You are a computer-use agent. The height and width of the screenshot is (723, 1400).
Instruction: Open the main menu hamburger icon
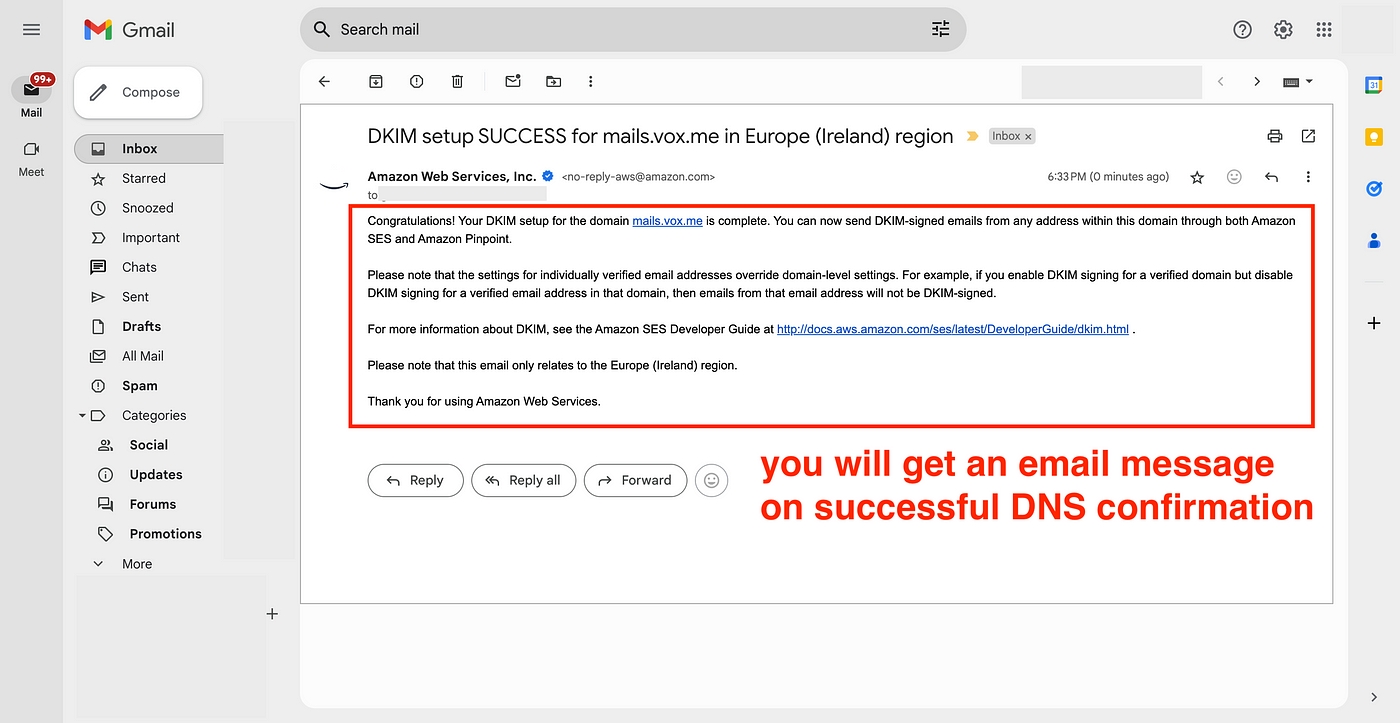[31, 30]
